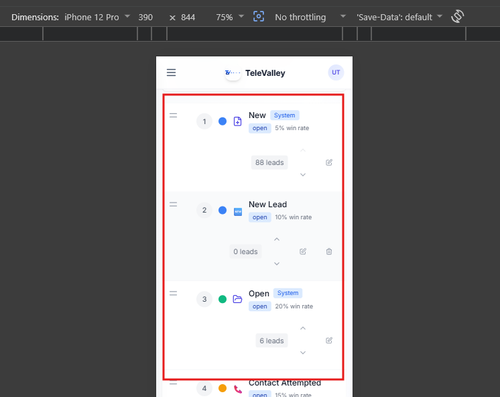Viewport: 500px width, 397px height.
Task: Open the hamburger navigation menu
Action: 171,73
